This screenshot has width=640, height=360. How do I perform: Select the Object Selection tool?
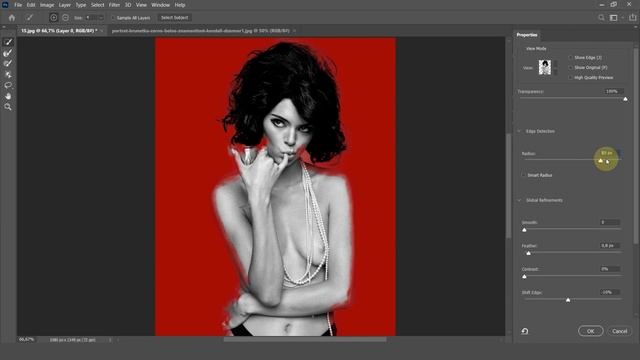(x=8, y=75)
